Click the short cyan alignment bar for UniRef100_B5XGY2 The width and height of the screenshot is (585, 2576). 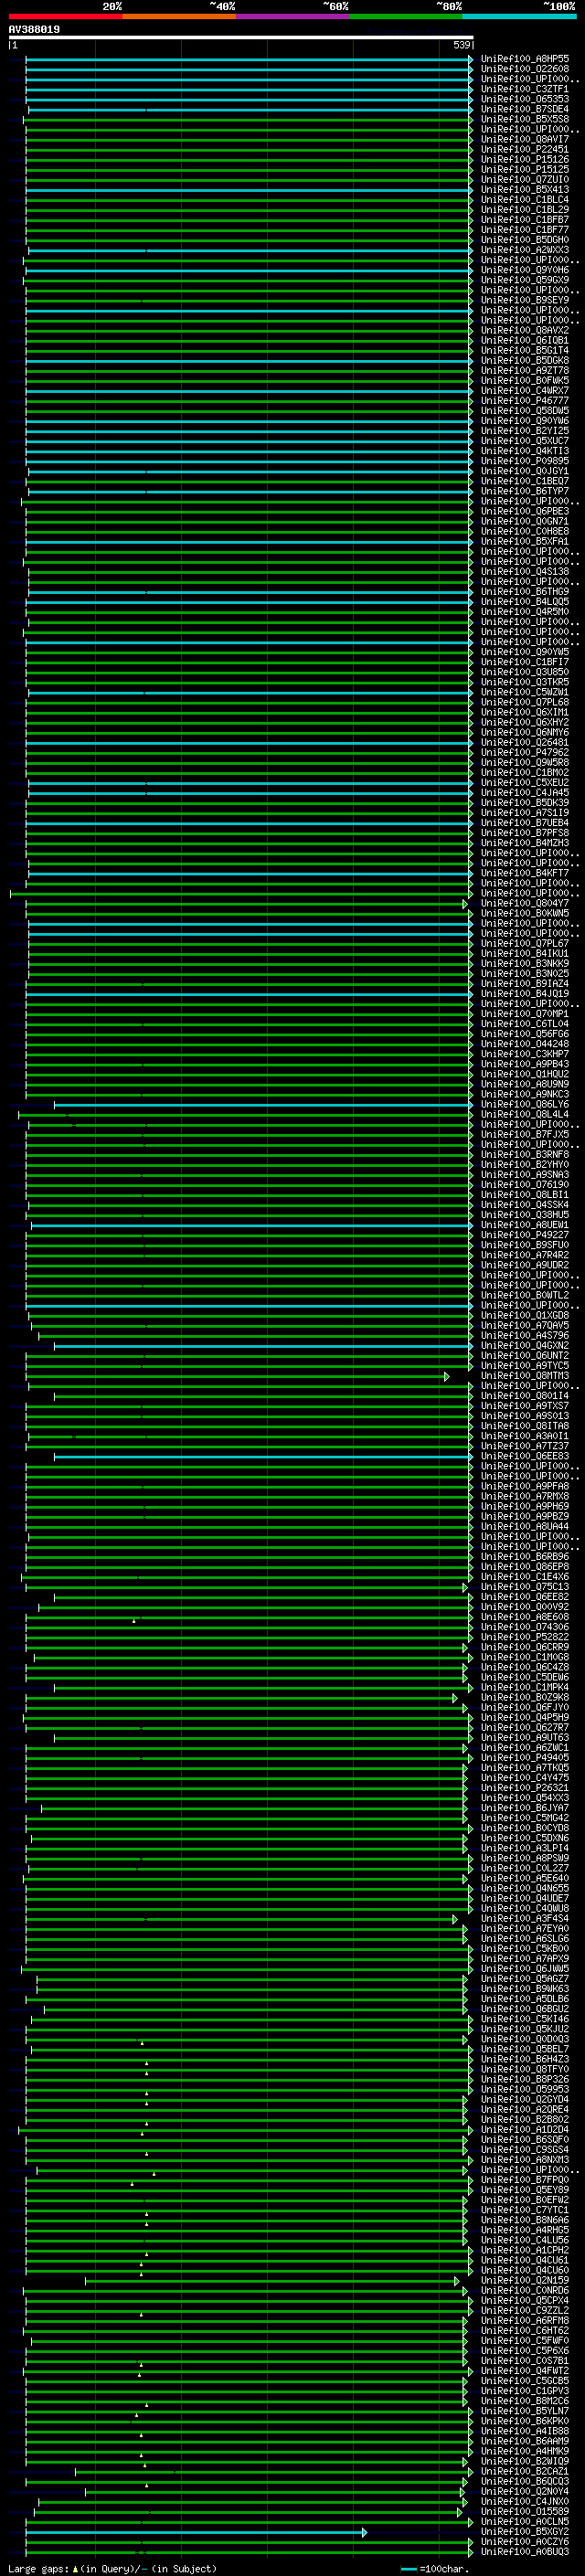tap(196, 2532)
